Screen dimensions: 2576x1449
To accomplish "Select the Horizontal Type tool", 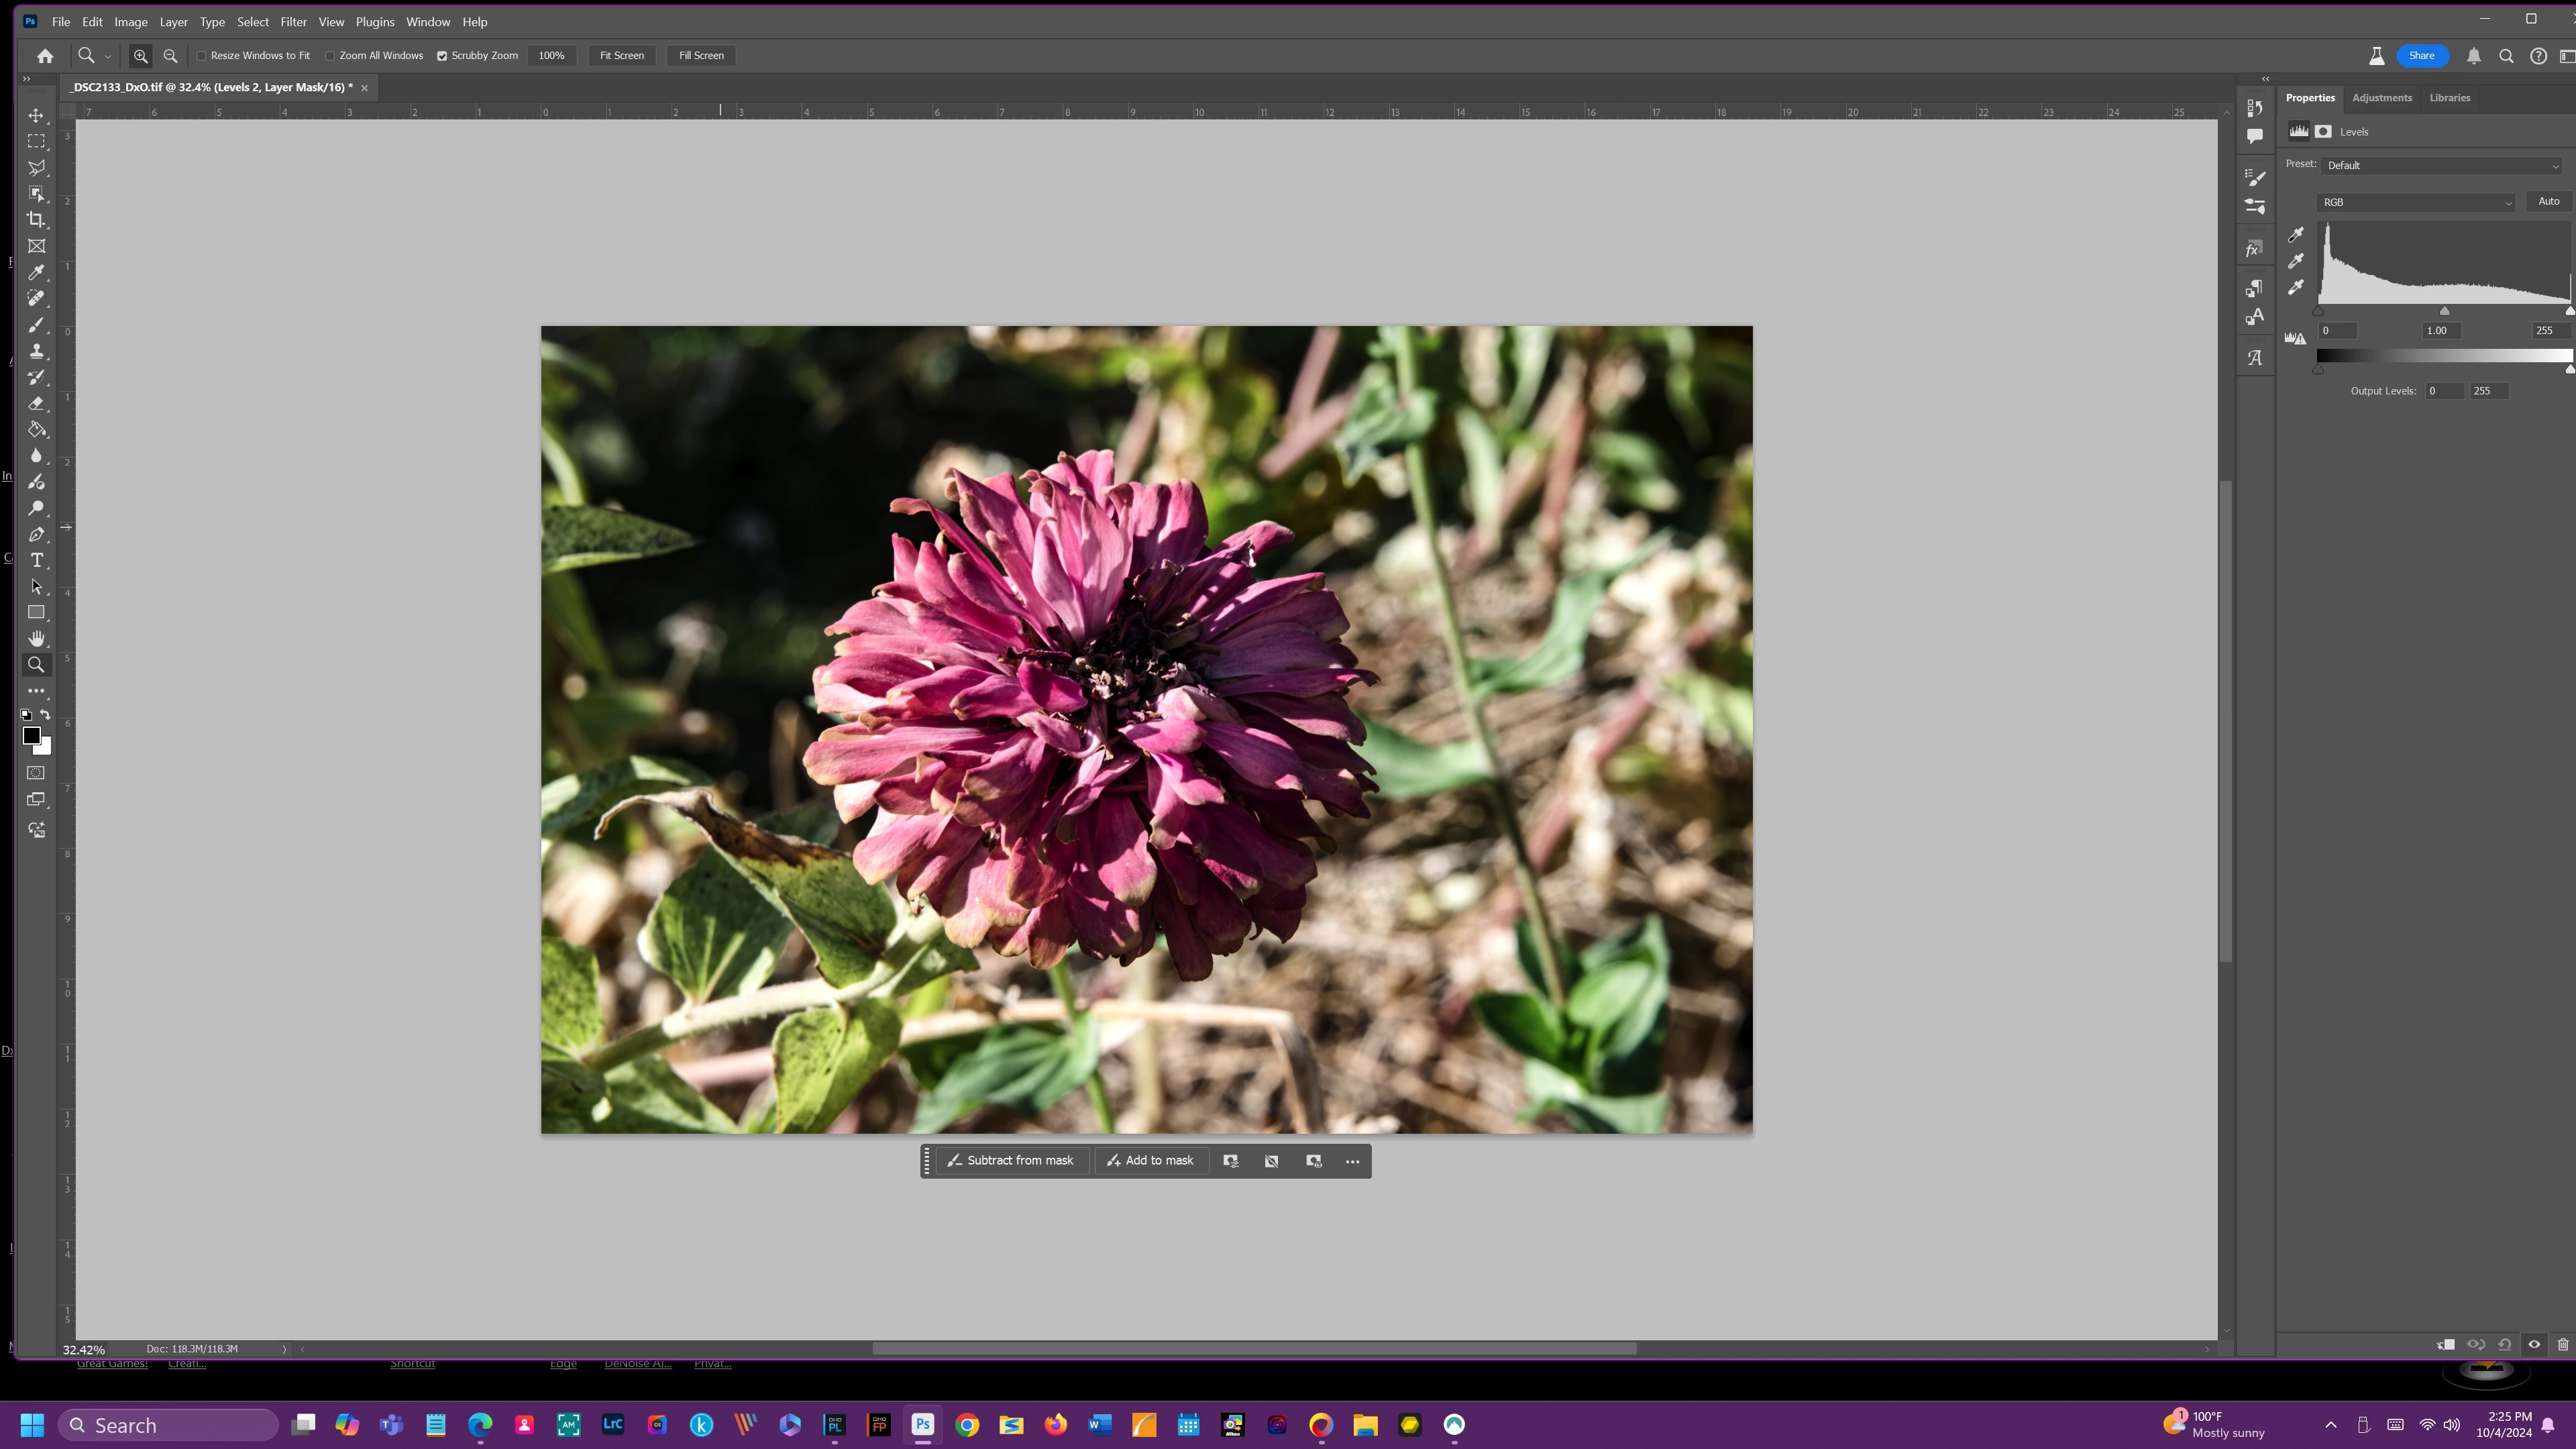I will 36,560.
